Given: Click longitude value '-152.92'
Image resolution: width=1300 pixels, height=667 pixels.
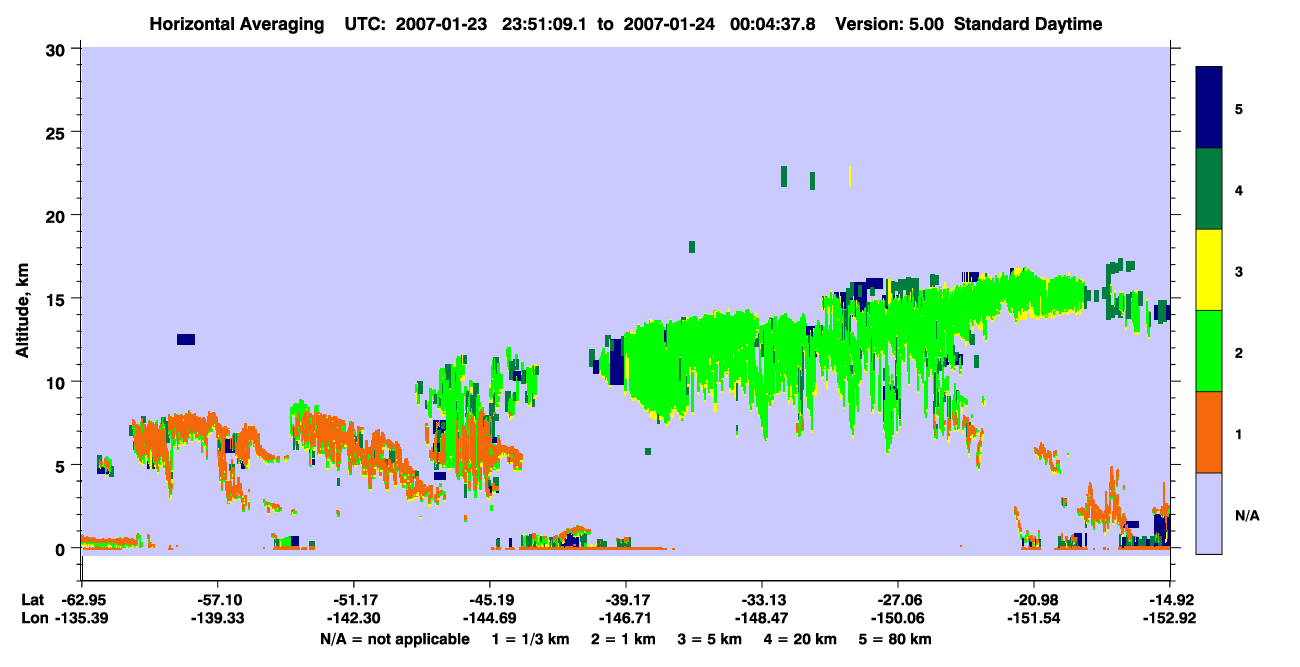Looking at the screenshot, I should tap(1170, 618).
